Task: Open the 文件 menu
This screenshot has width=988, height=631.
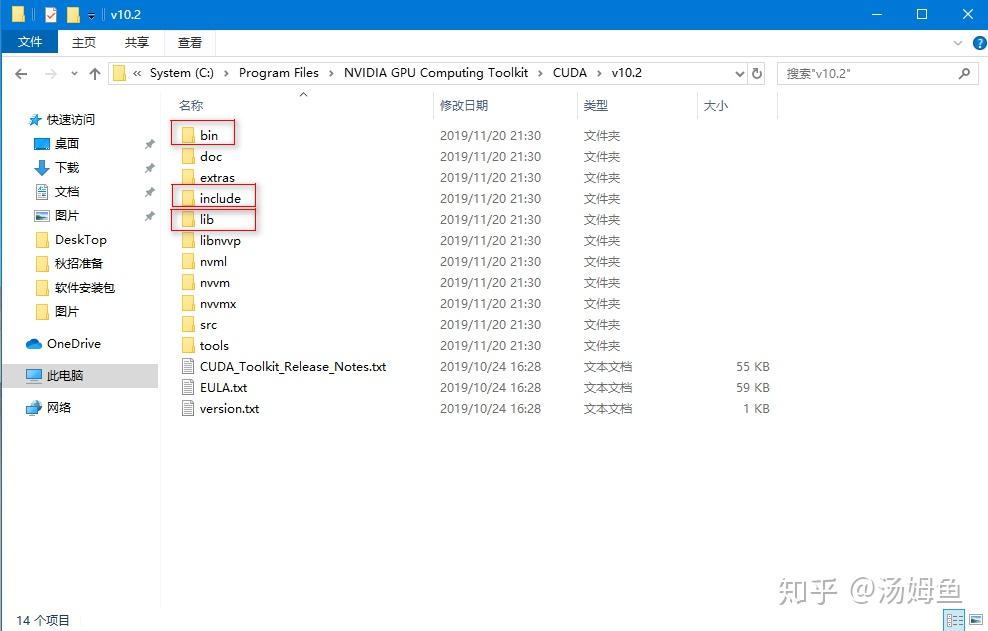Action: pos(30,42)
